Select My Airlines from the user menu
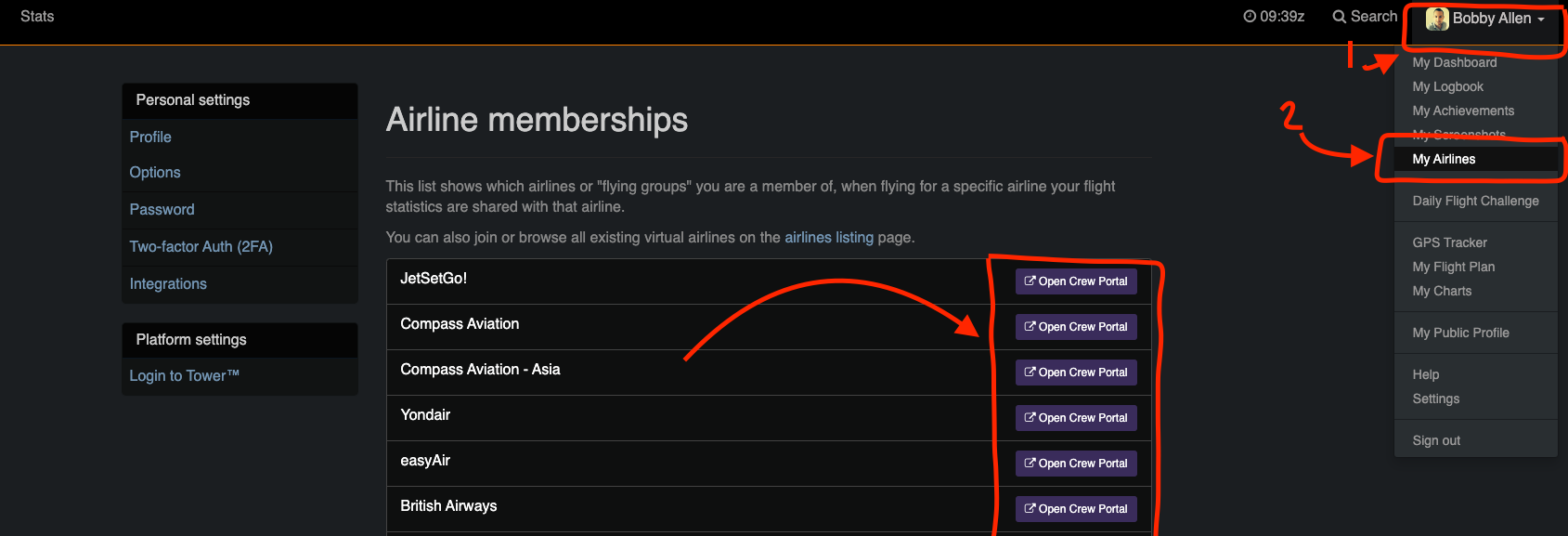 [x=1443, y=159]
